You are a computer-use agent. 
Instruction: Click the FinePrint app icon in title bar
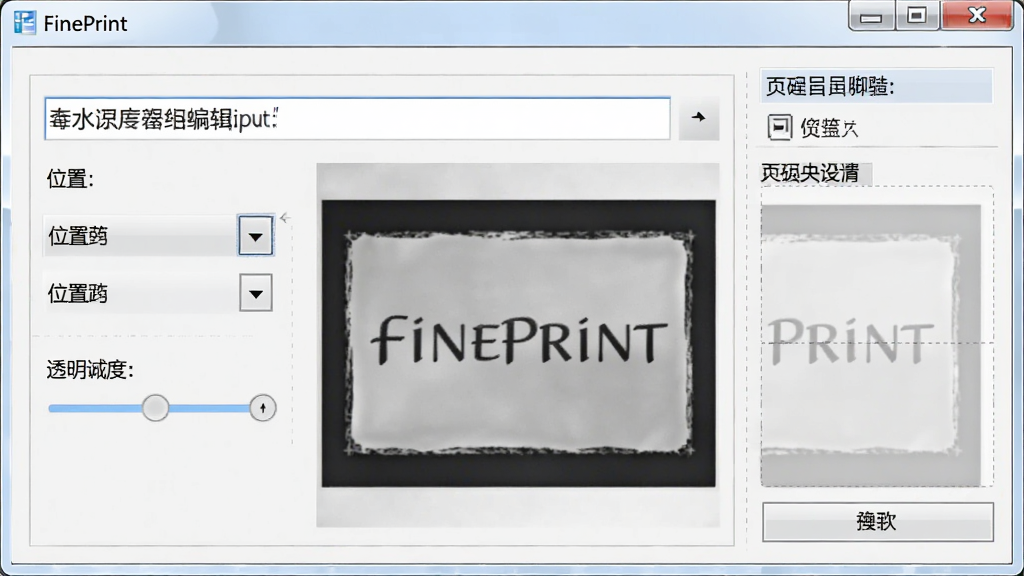[x=24, y=23]
